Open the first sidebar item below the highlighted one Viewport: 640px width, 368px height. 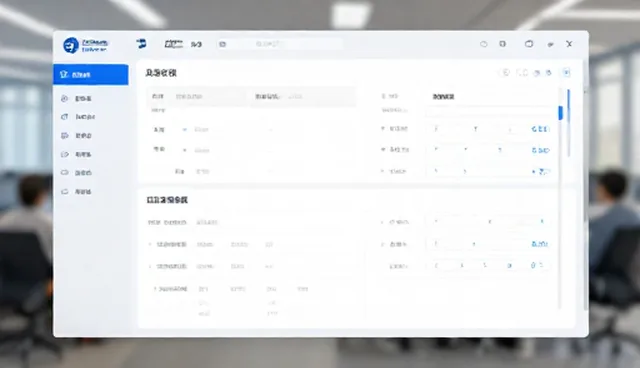click(x=77, y=99)
